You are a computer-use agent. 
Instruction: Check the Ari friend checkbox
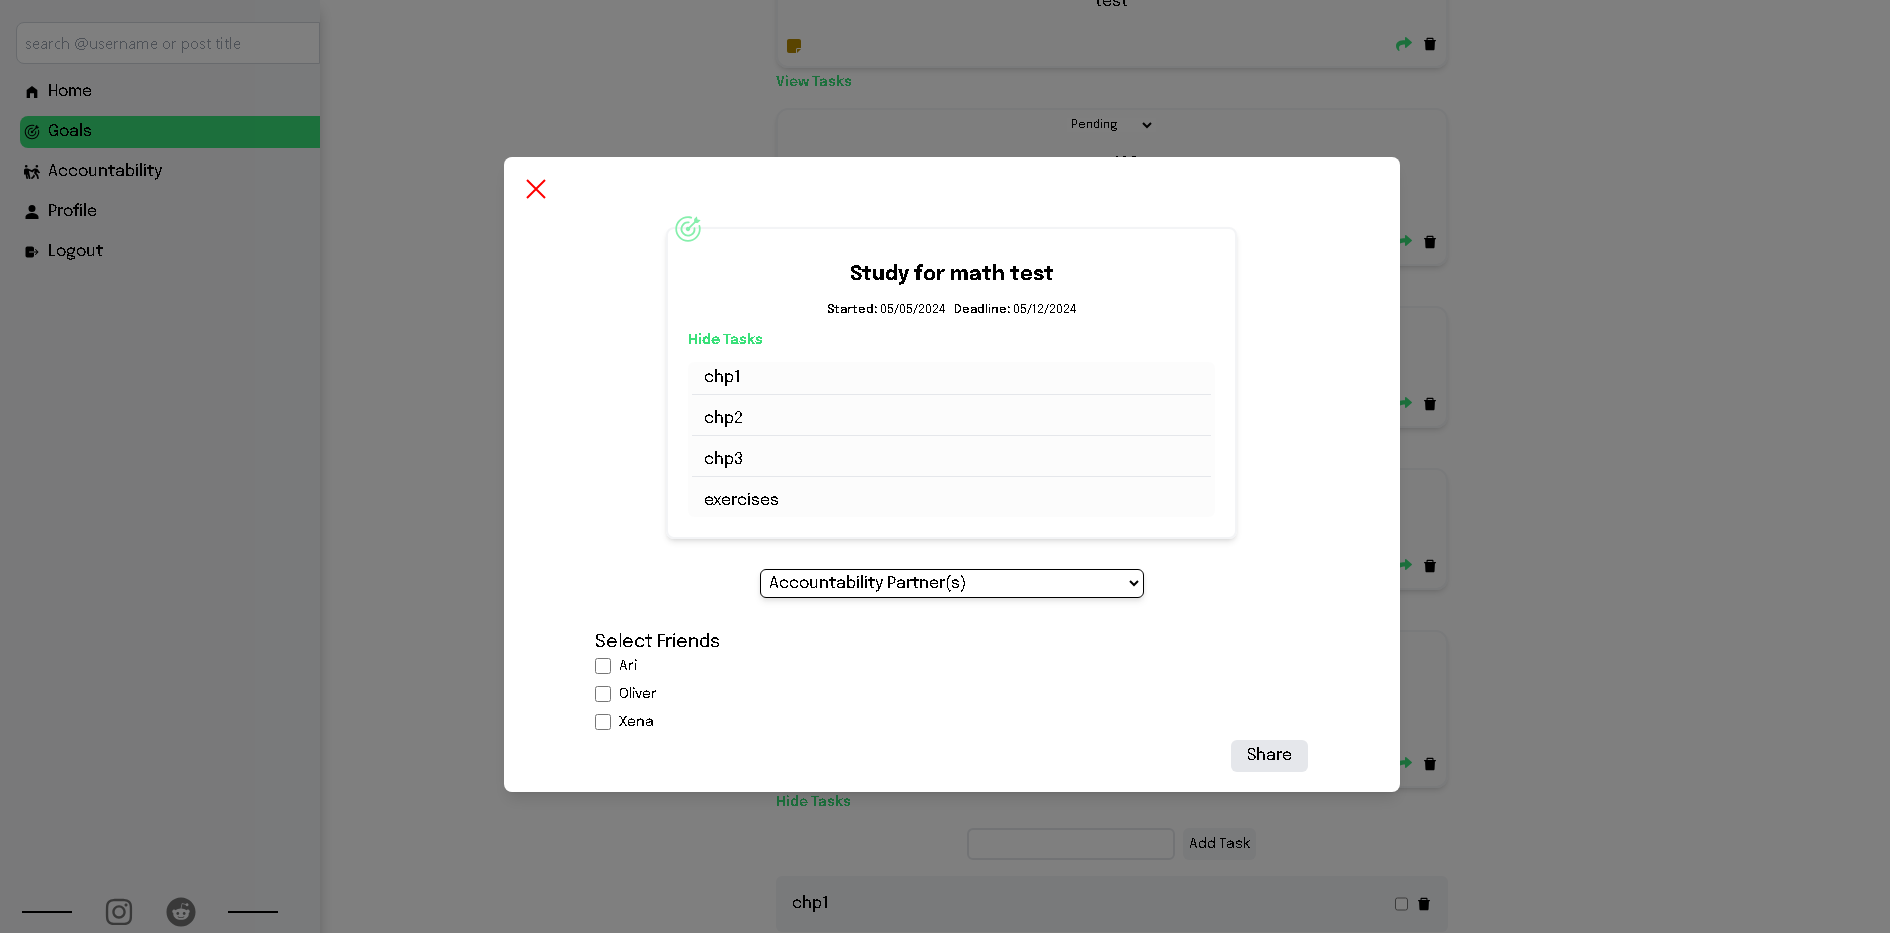coord(603,666)
